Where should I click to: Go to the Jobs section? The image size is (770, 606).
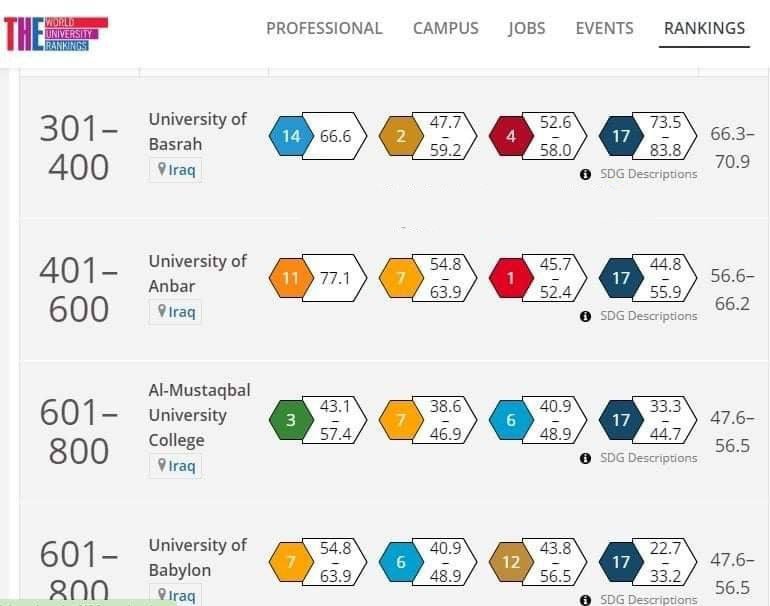pyautogui.click(x=526, y=28)
